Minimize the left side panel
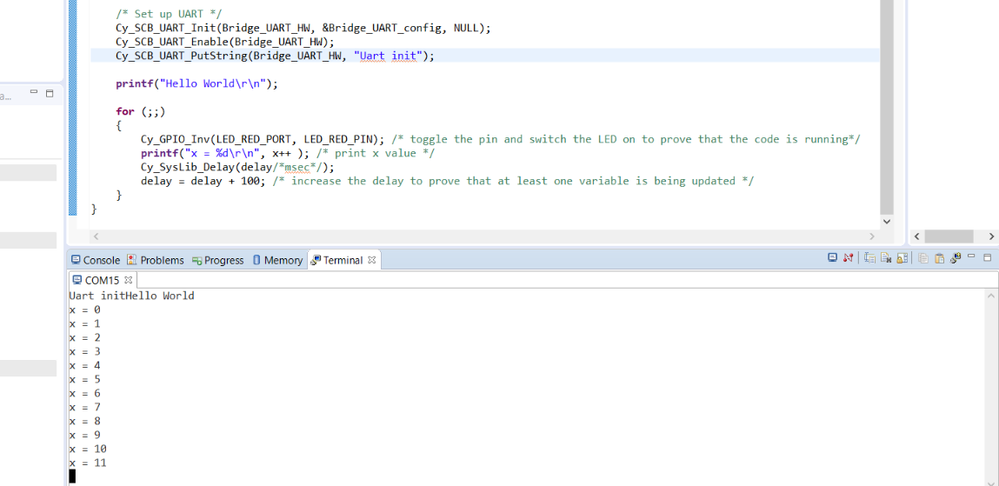Image resolution: width=999 pixels, height=486 pixels. [34, 92]
